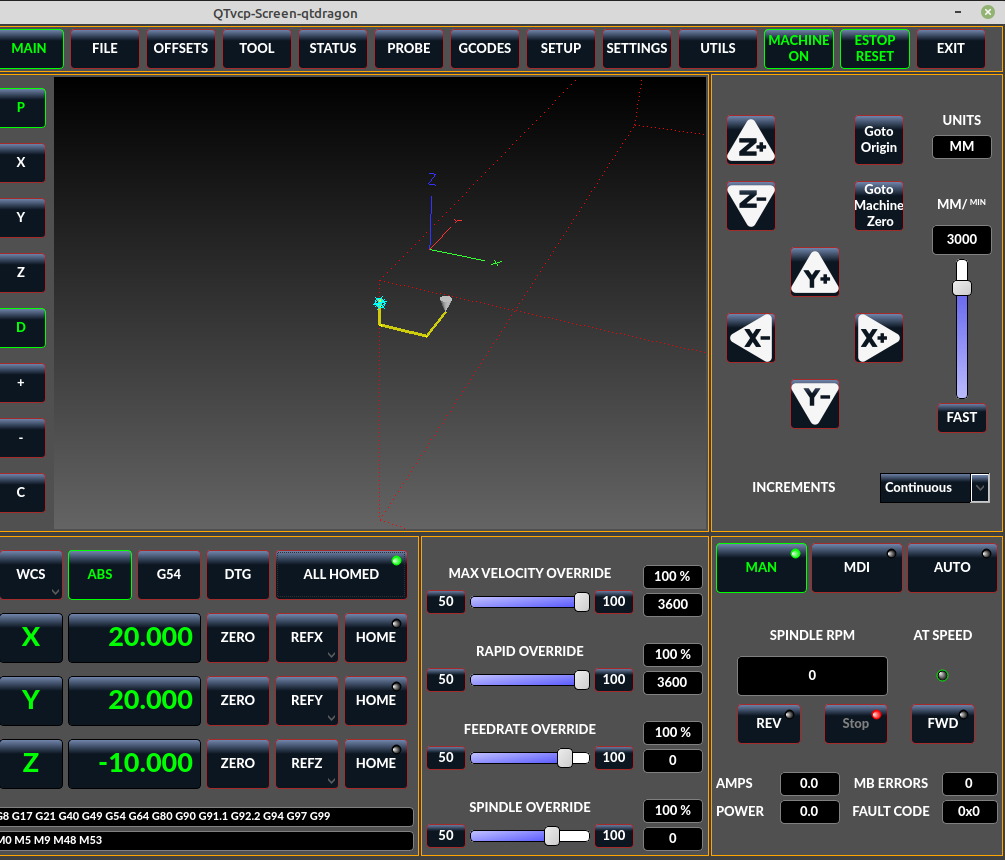Screen dimensions: 1005x860
Task: Zoom out preview with minus button
Action: [21, 438]
